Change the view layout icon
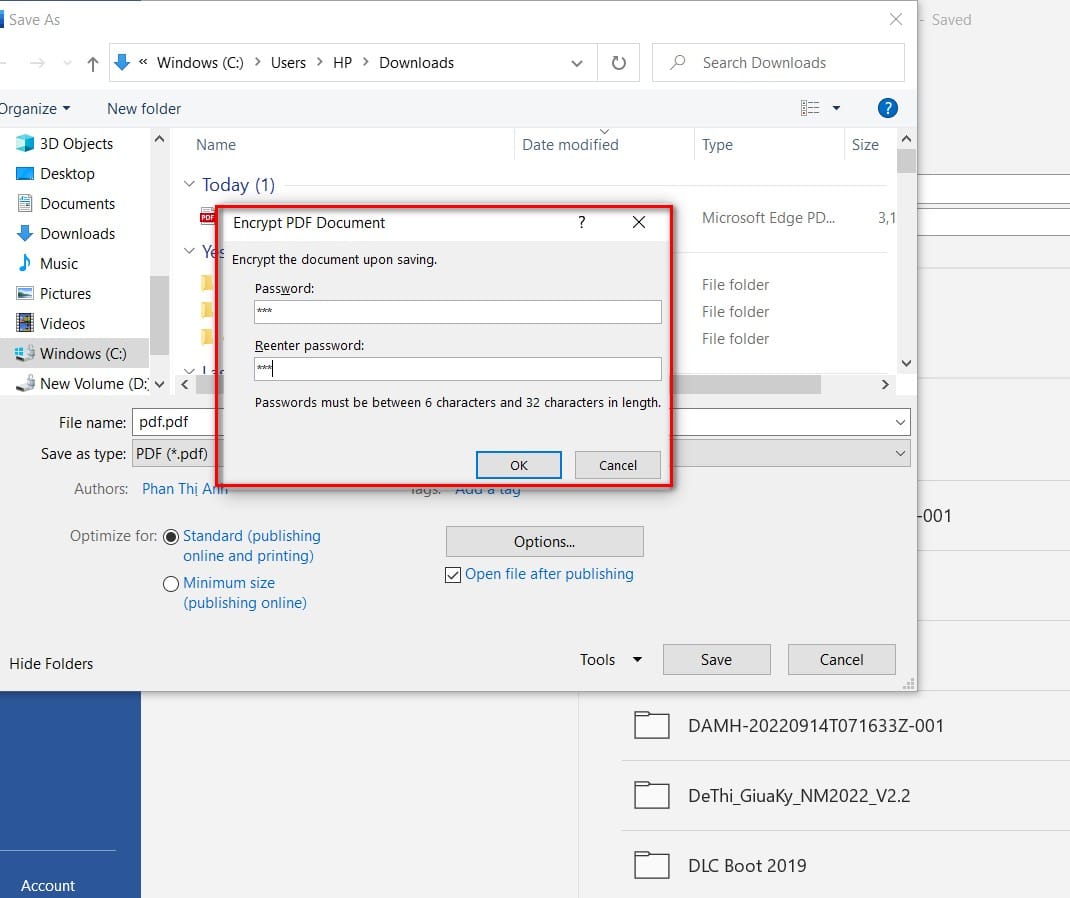This screenshot has height=898, width=1070. pos(810,108)
